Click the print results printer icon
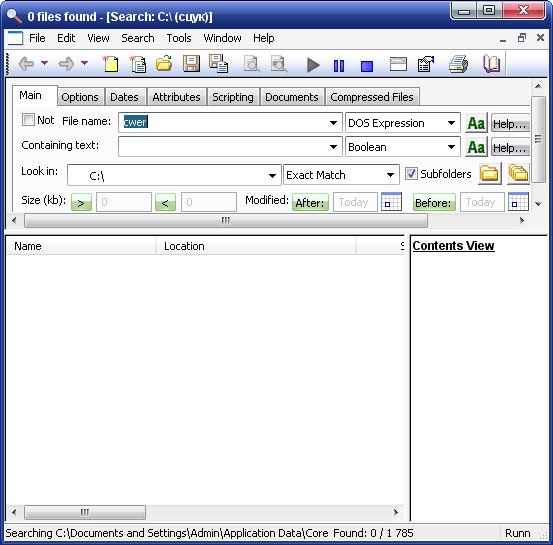553x545 pixels. coord(458,64)
